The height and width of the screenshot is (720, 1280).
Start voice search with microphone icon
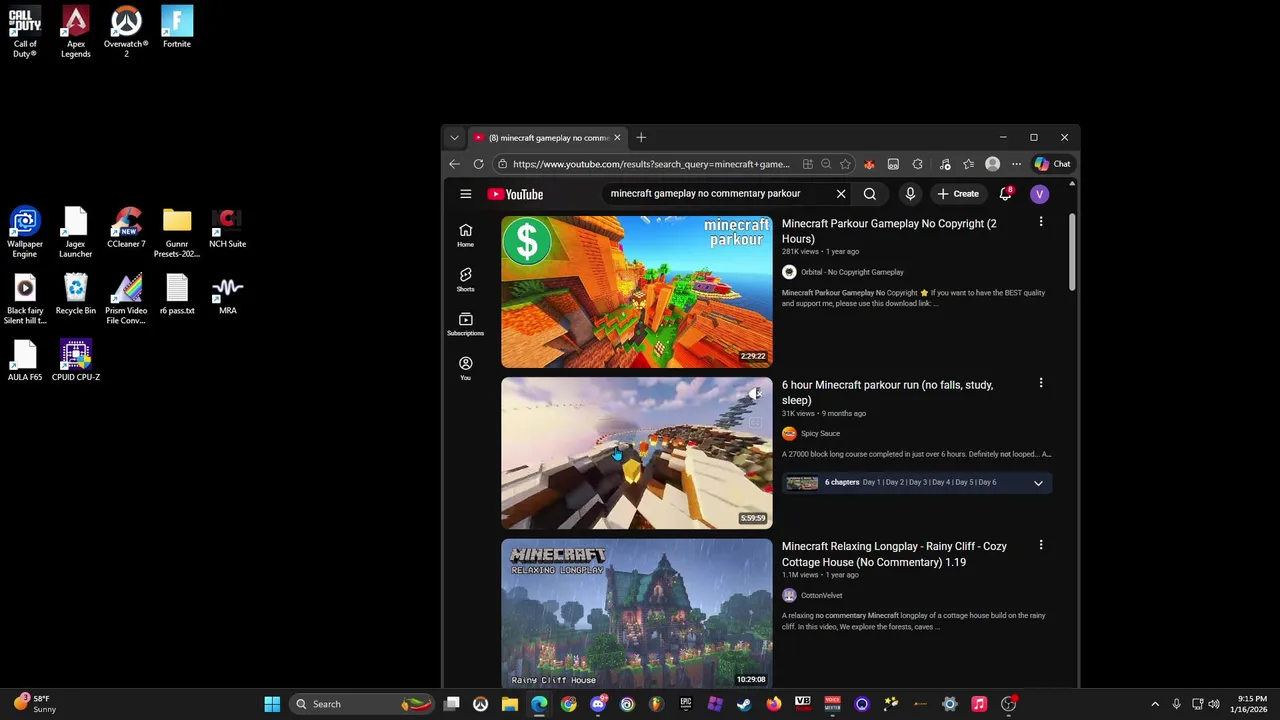(910, 194)
